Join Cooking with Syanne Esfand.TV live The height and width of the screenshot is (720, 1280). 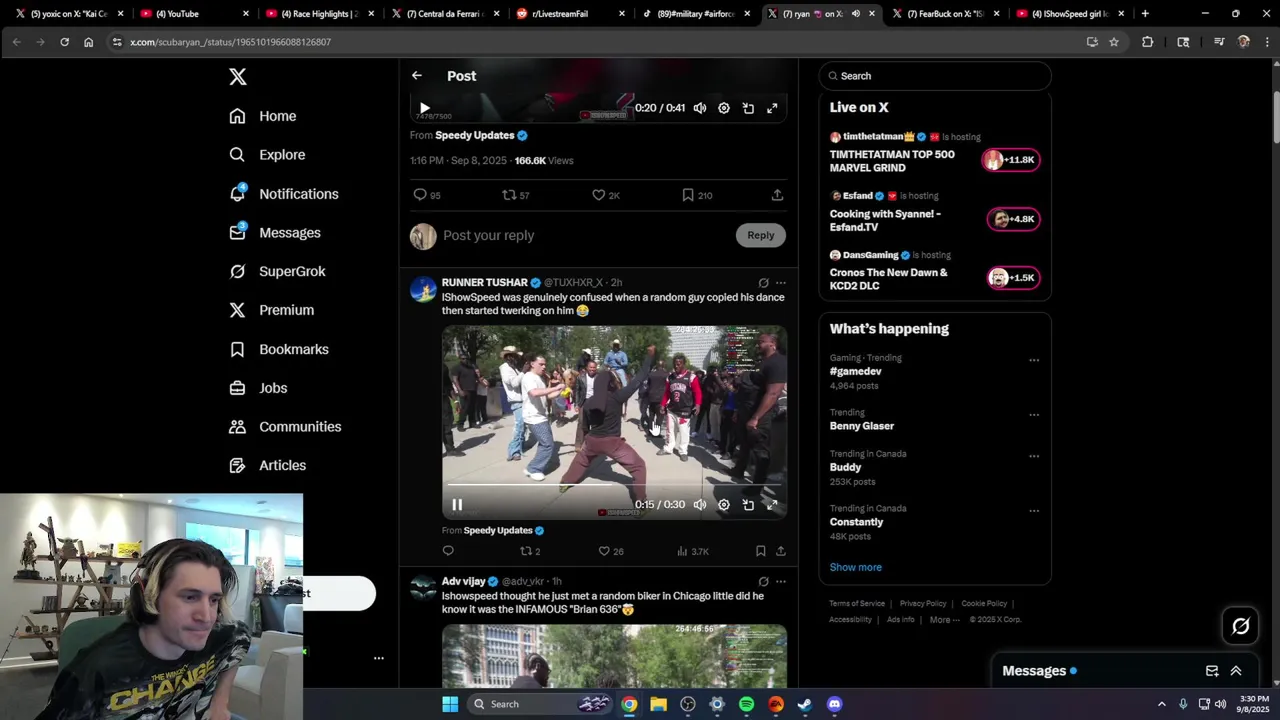coord(1013,219)
